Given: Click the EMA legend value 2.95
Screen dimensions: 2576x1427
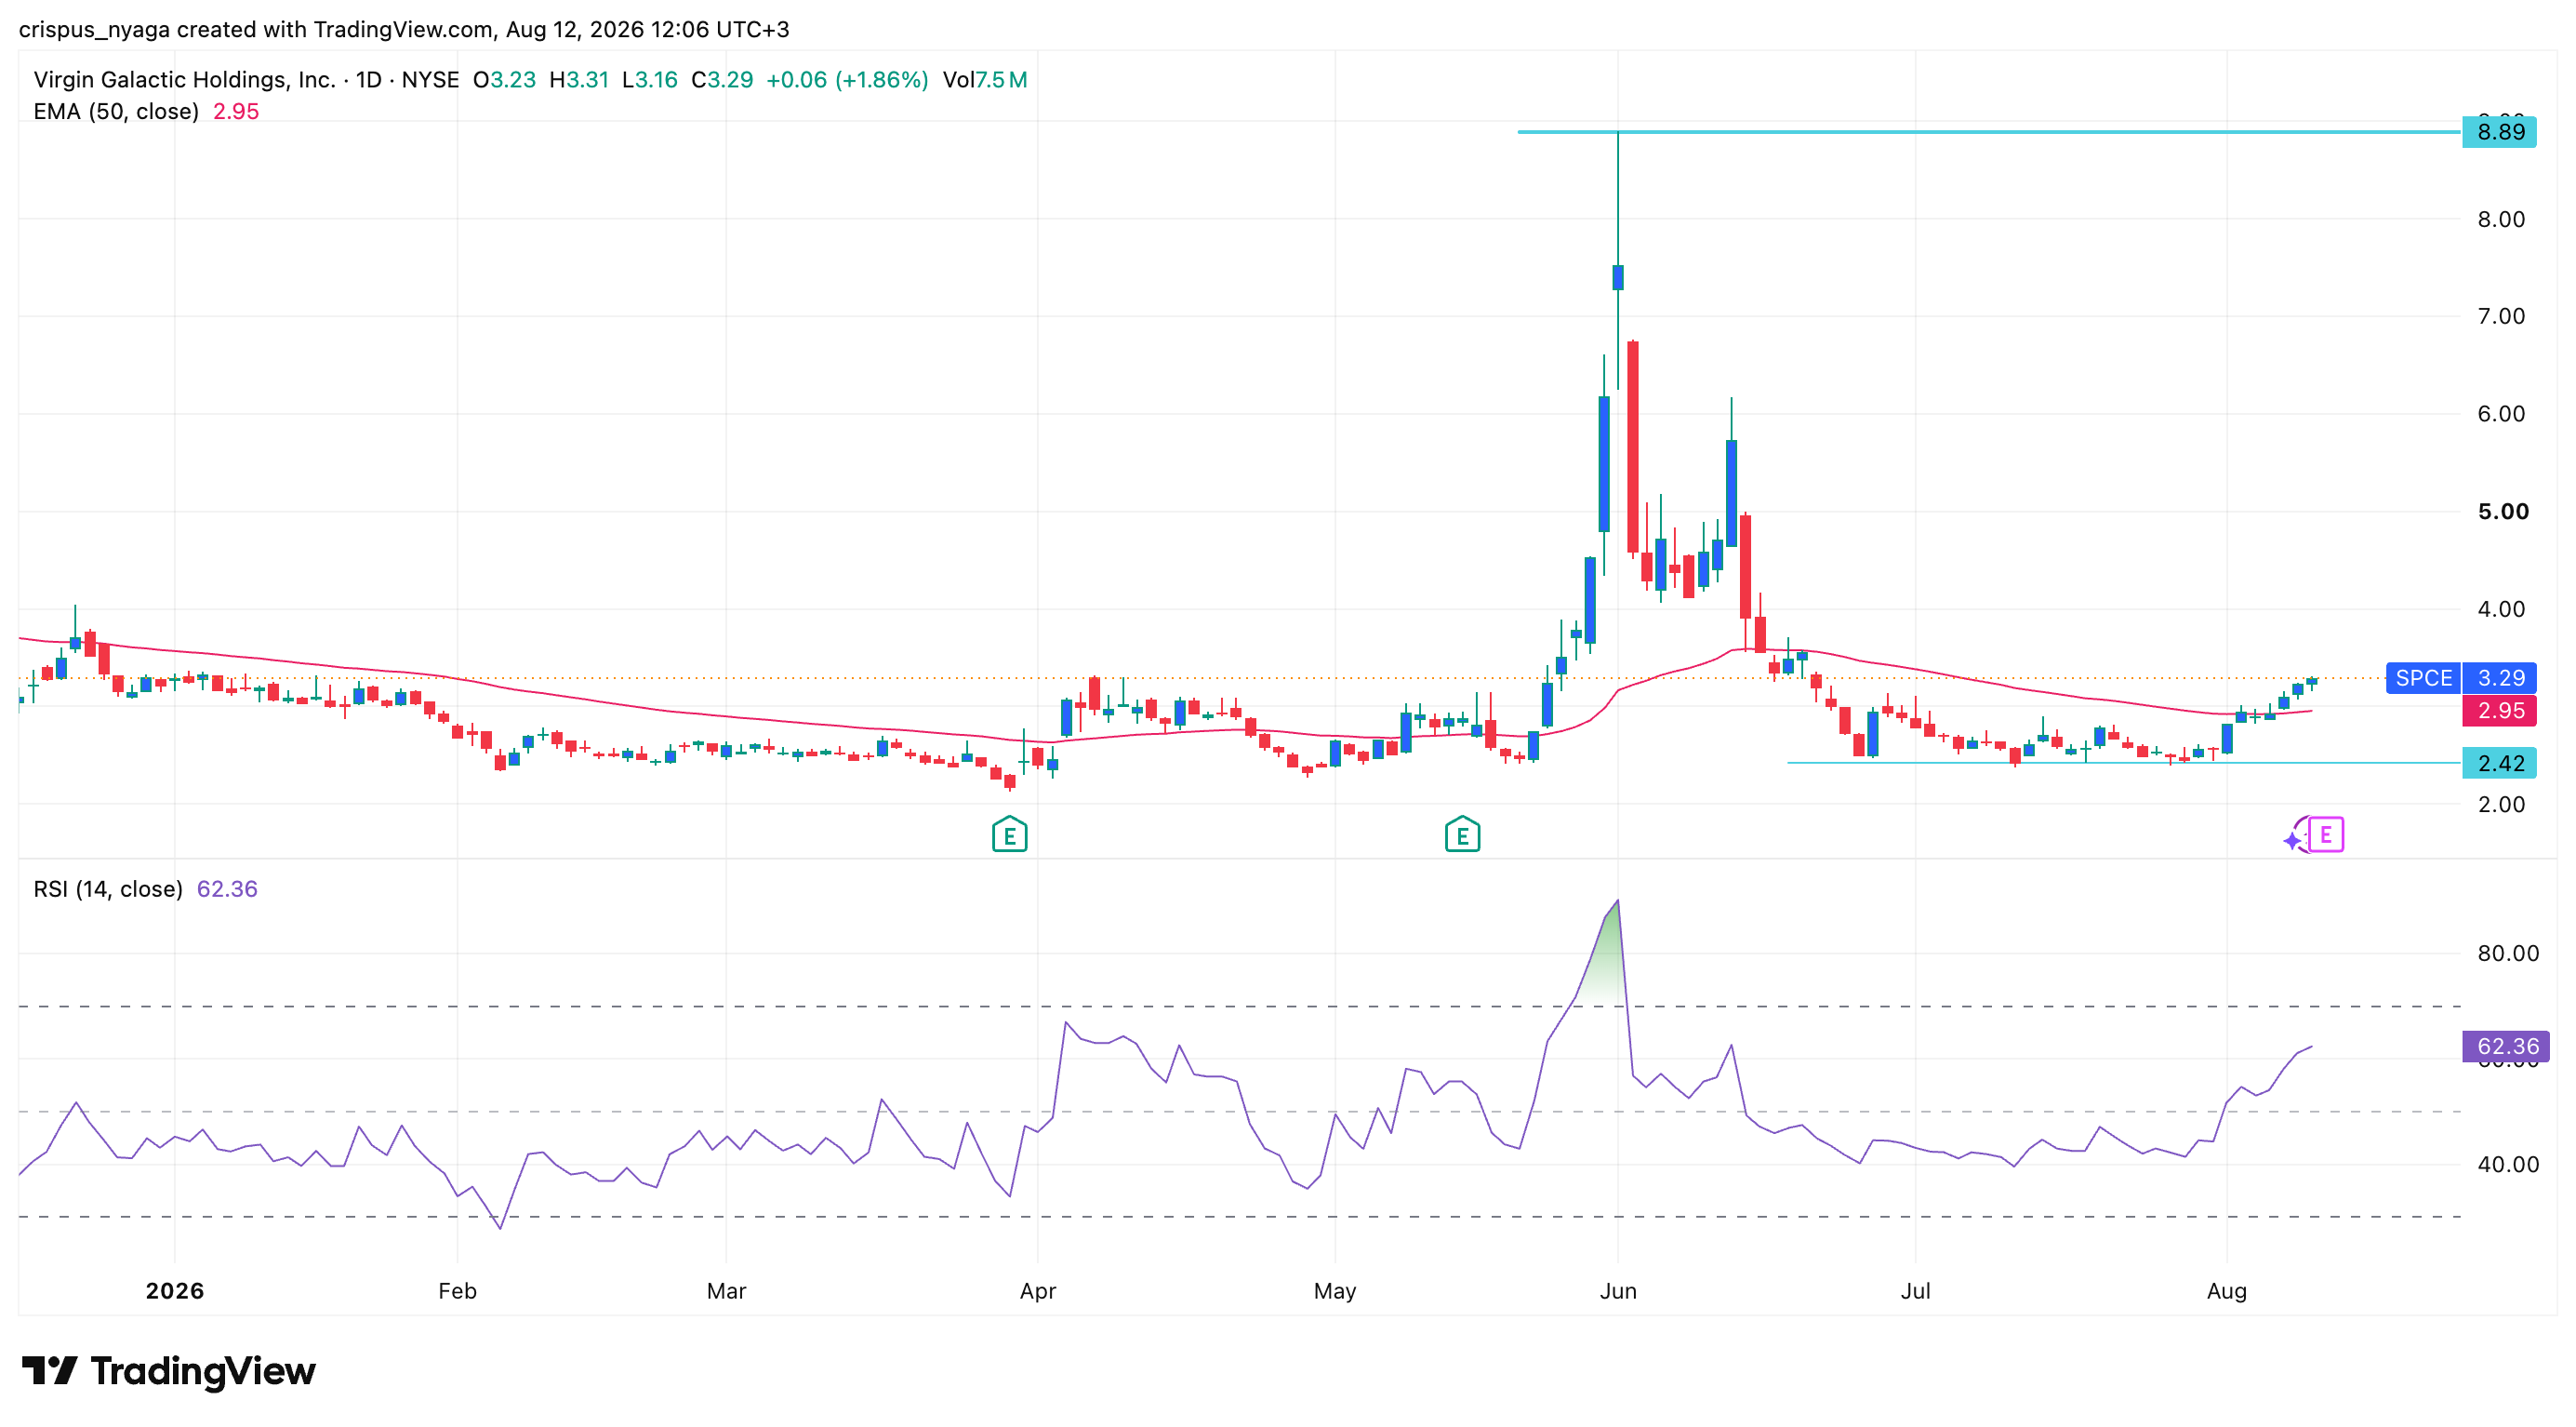Looking at the screenshot, I should pyautogui.click(x=236, y=112).
